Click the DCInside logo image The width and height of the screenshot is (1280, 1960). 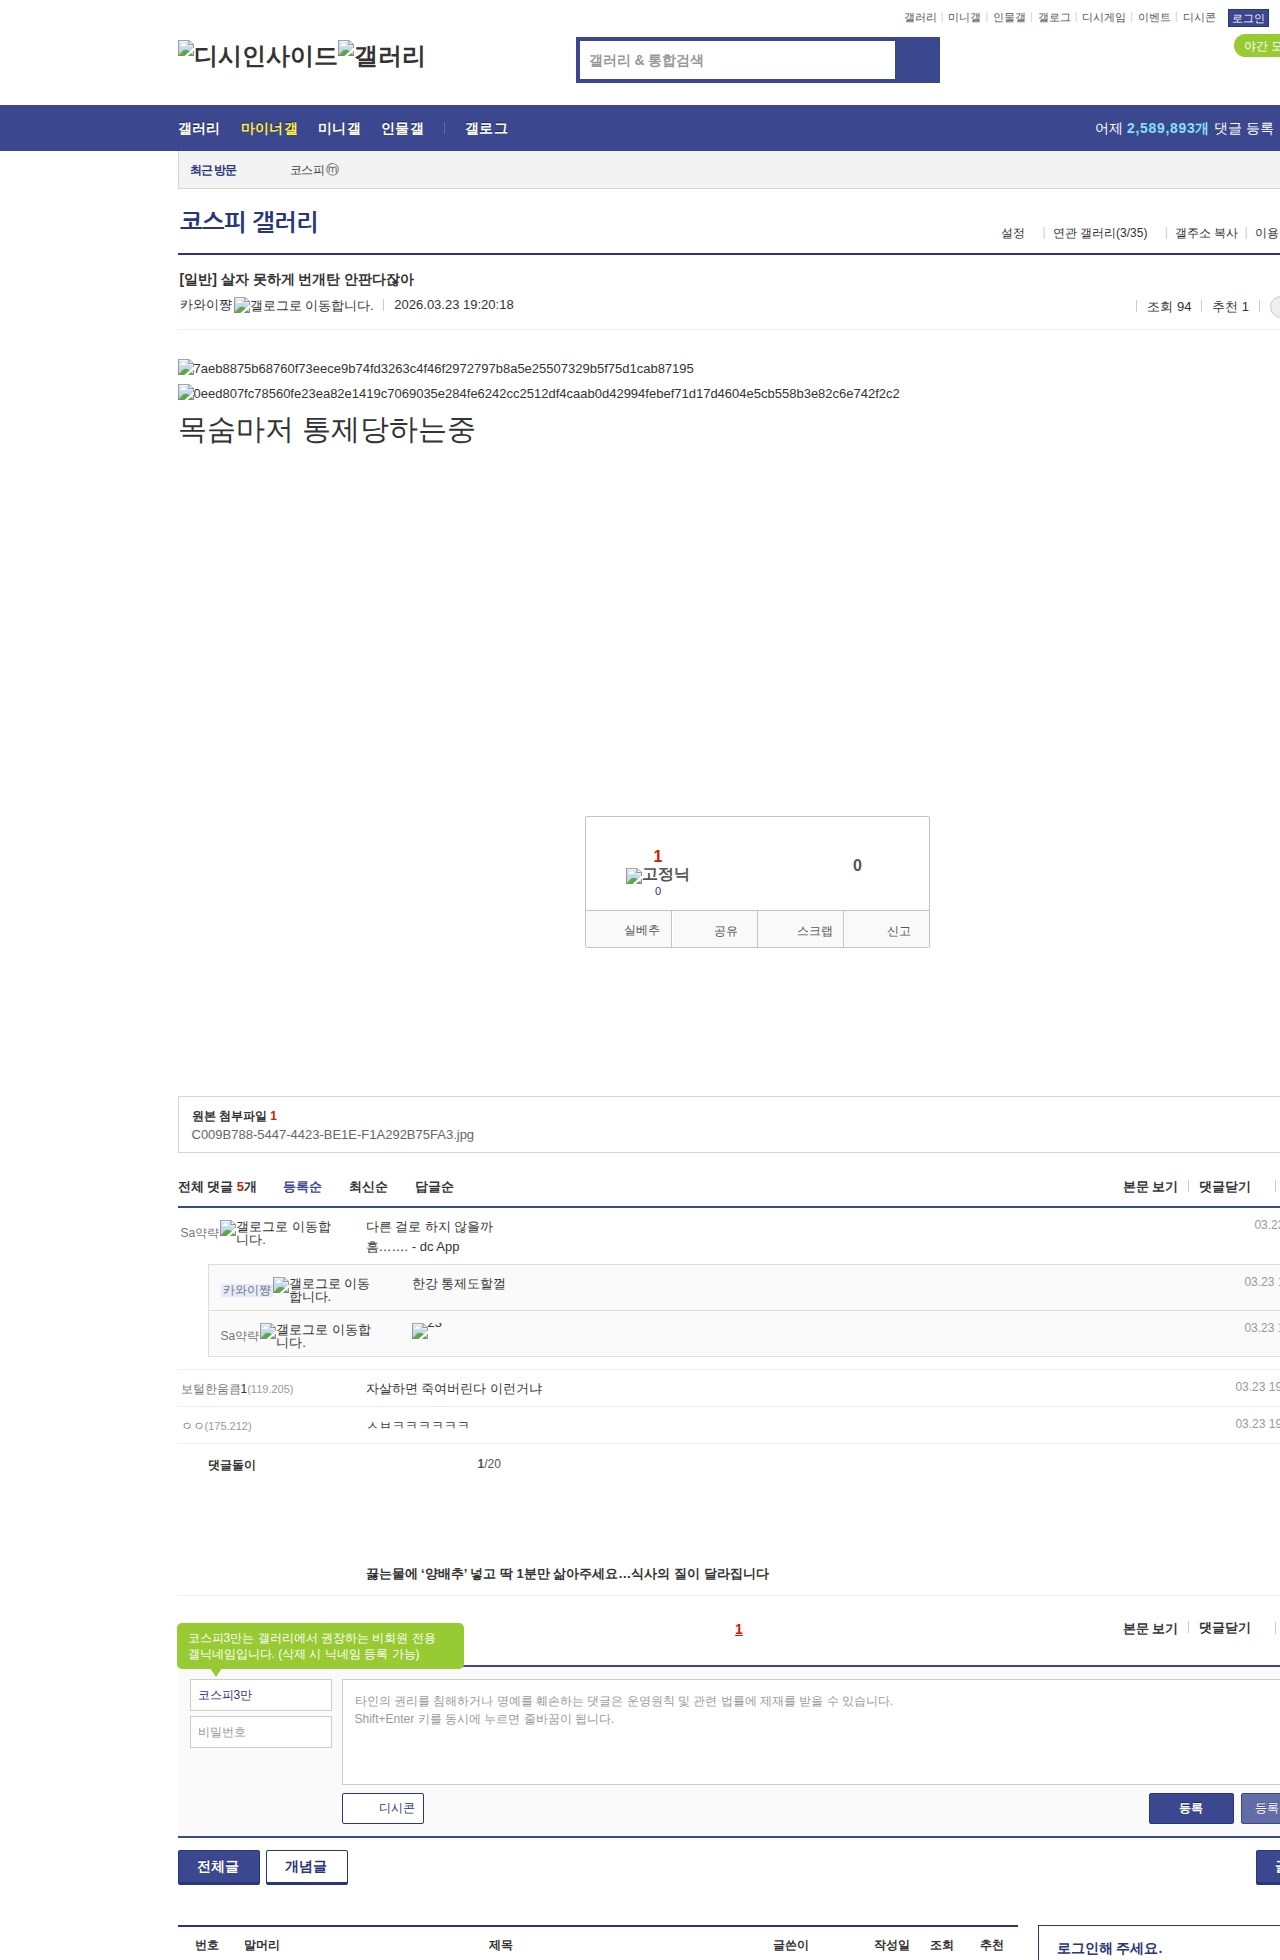(x=257, y=56)
